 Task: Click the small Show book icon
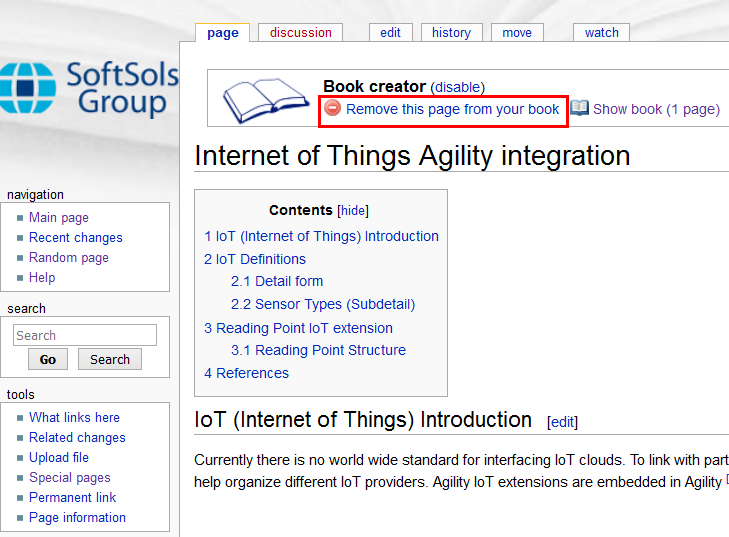579,109
